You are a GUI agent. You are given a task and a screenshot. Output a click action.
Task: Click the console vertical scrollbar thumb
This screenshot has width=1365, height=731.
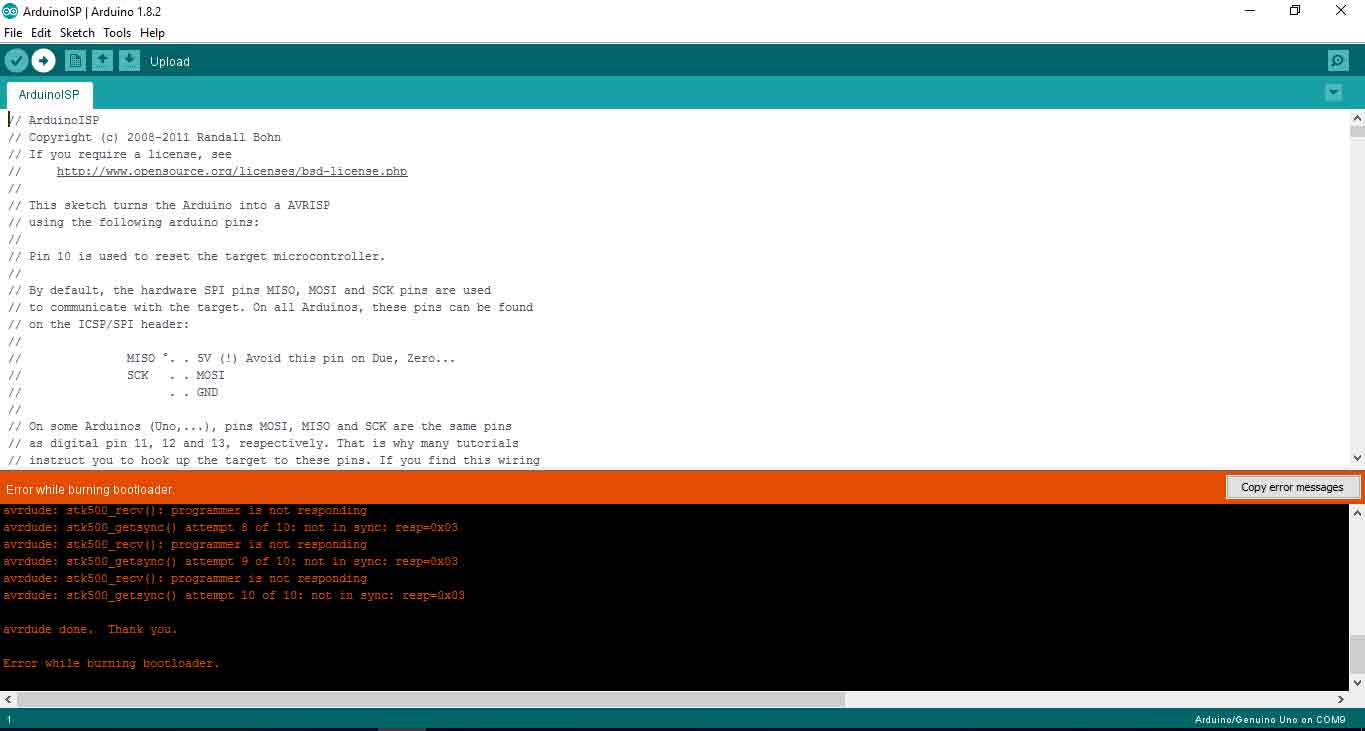coord(1357,655)
